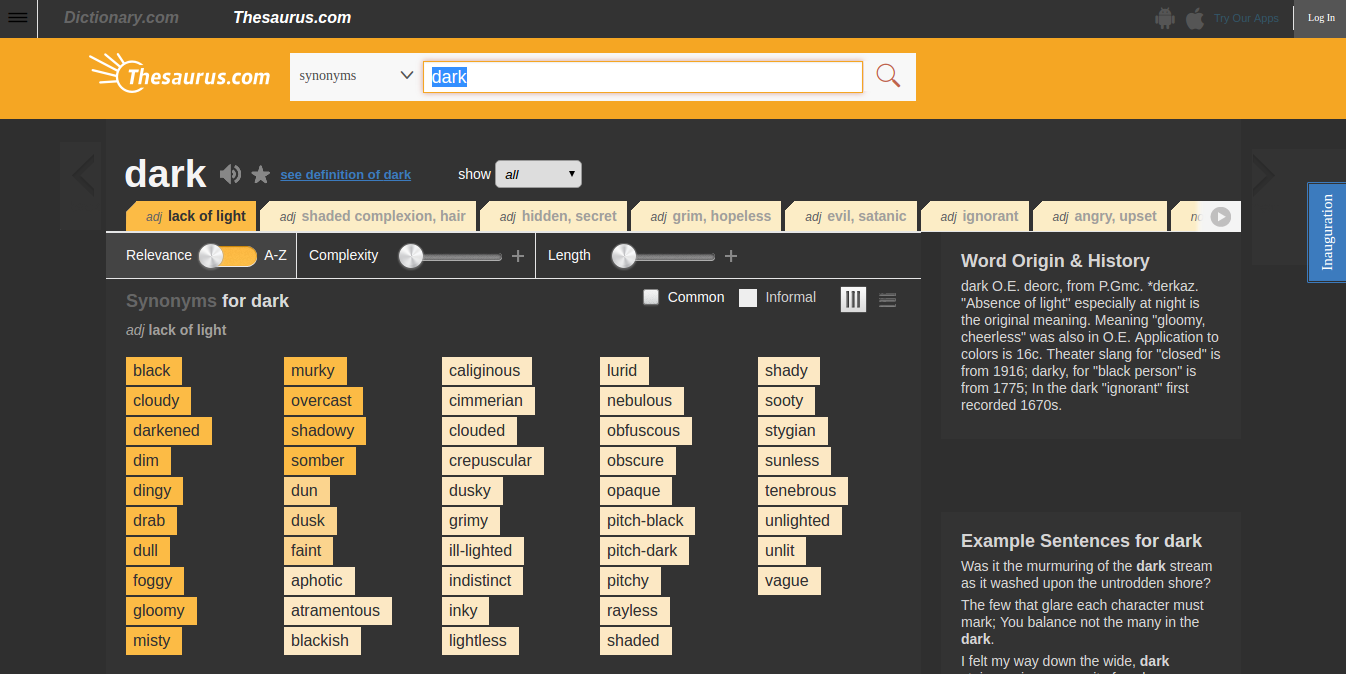Image resolution: width=1346 pixels, height=674 pixels.
Task: Enable the Informal filter checkbox
Action: click(x=748, y=297)
